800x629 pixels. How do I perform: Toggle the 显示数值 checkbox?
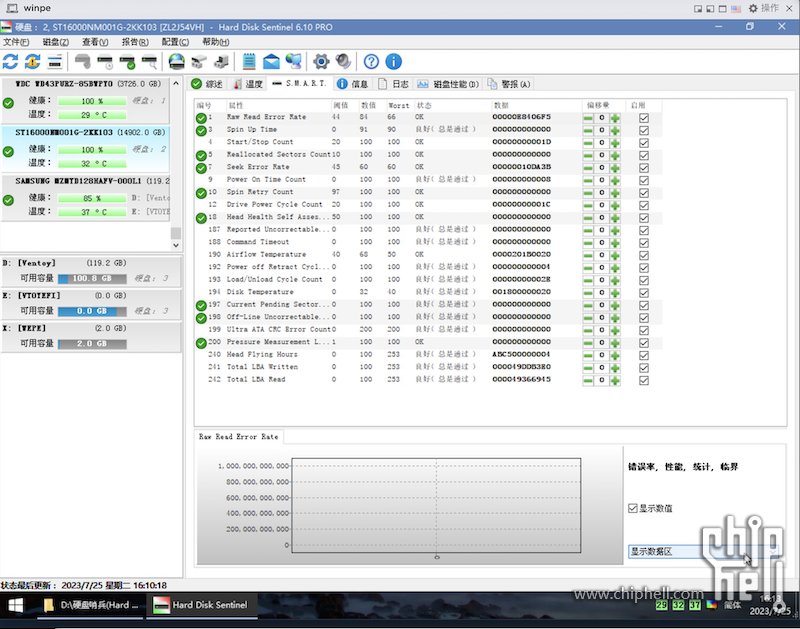pos(633,508)
